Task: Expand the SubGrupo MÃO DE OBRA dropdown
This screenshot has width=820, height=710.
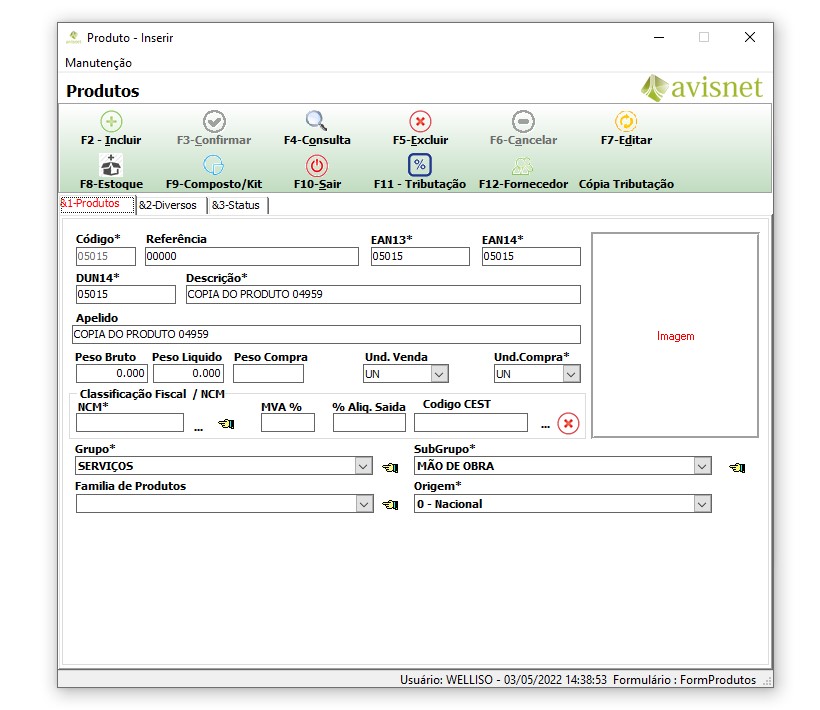Action: tap(703, 466)
